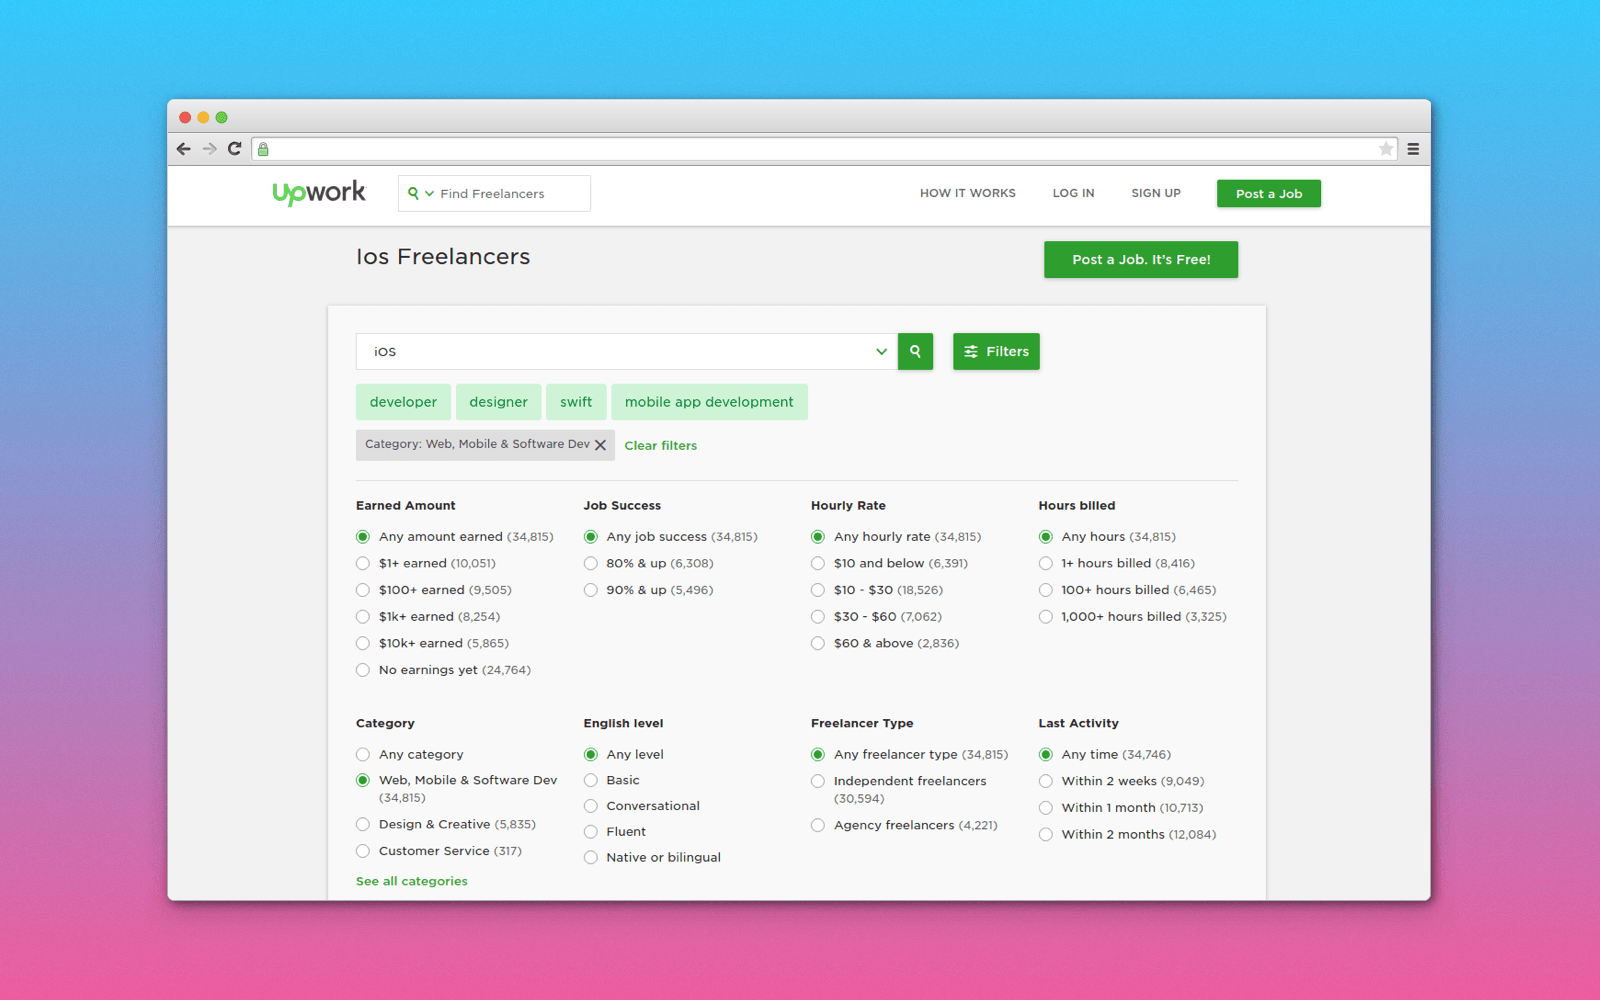Select Native or bilingual English level

point(591,858)
